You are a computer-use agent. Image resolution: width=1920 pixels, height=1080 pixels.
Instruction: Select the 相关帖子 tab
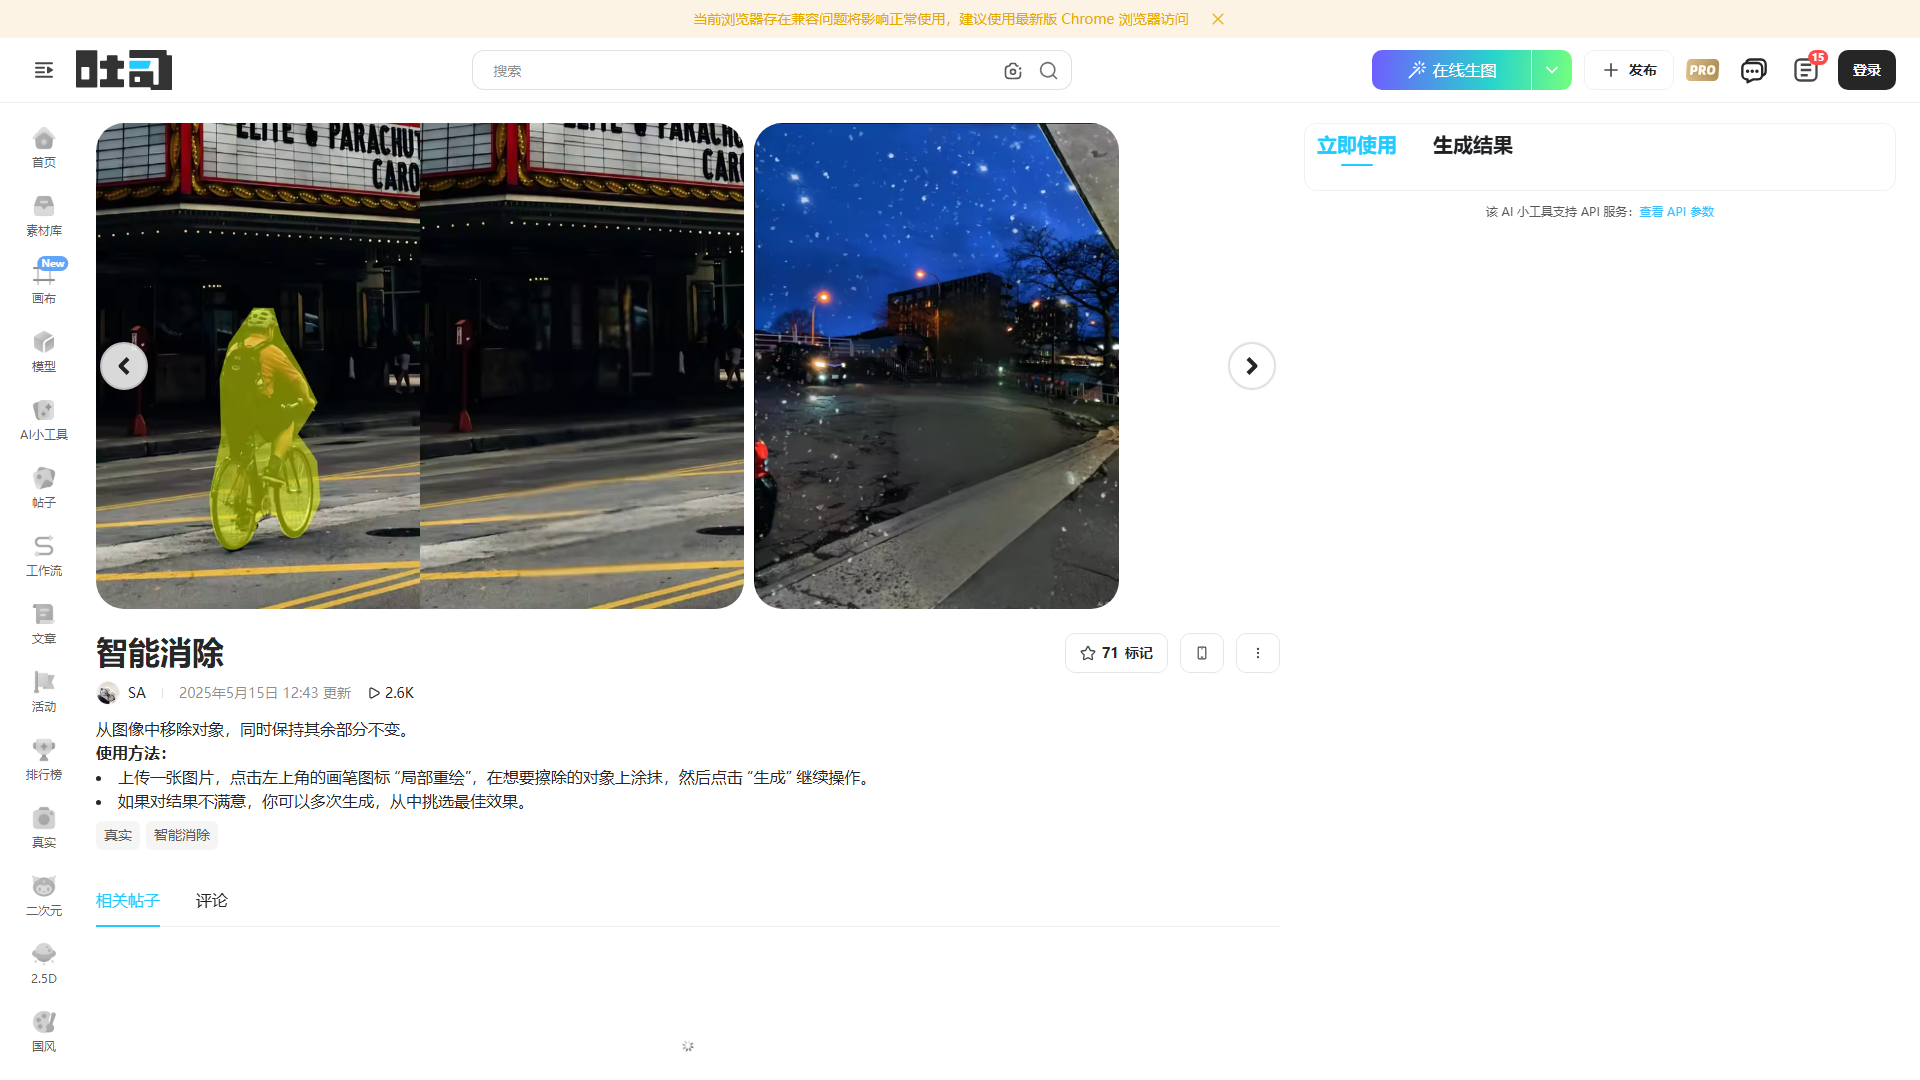pos(128,901)
